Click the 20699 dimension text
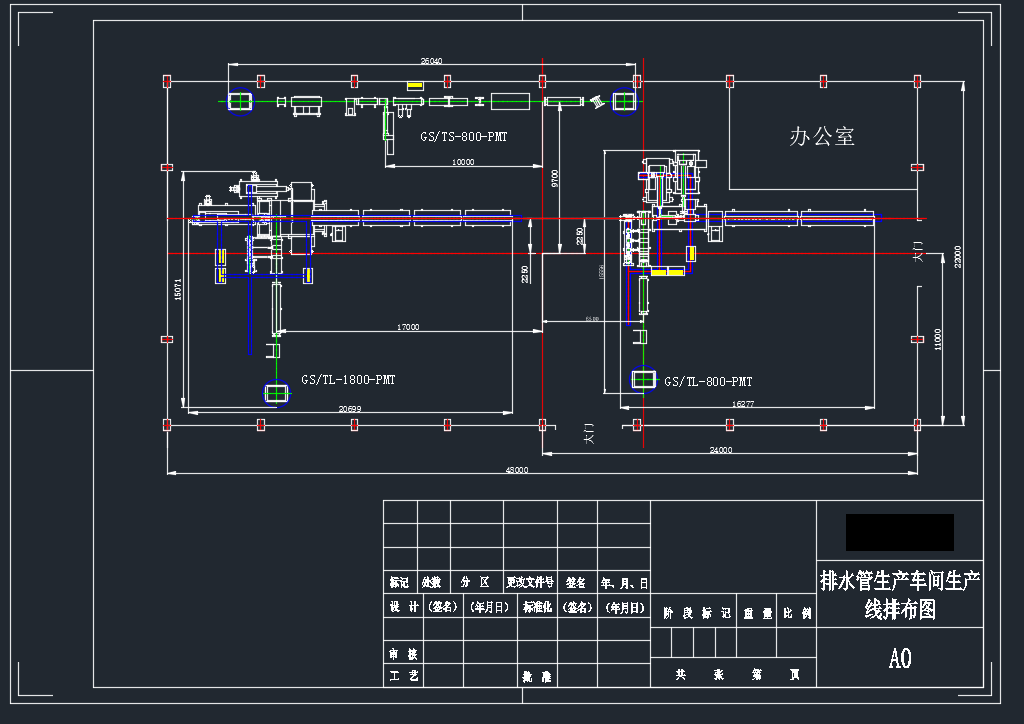The height and width of the screenshot is (724, 1024). [x=349, y=409]
